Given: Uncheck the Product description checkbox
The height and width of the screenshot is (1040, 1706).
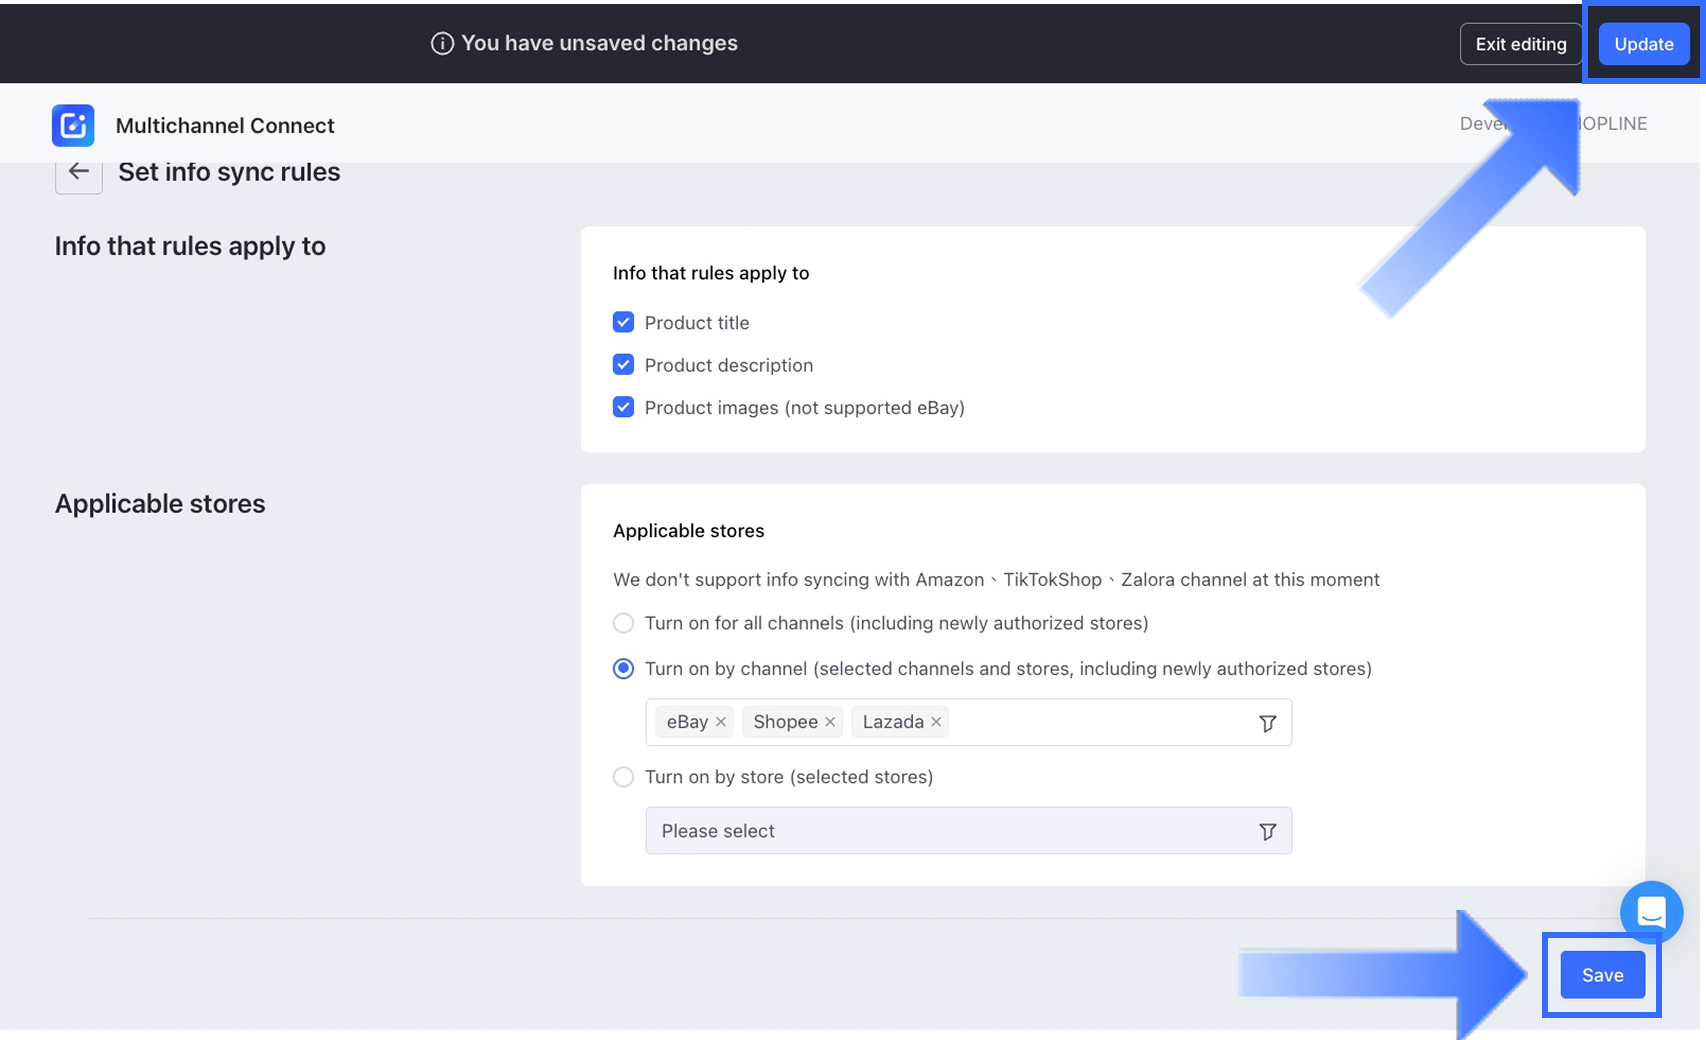Looking at the screenshot, I should (x=623, y=365).
